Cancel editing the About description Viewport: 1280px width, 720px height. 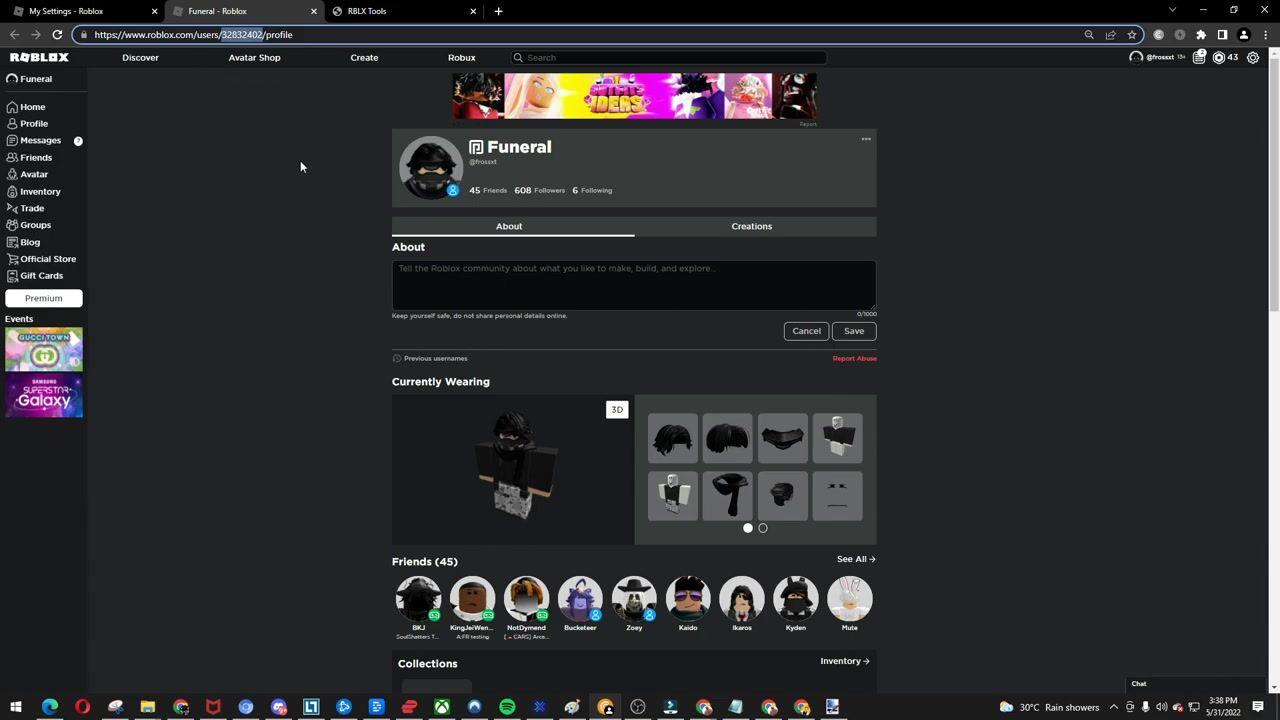[806, 331]
